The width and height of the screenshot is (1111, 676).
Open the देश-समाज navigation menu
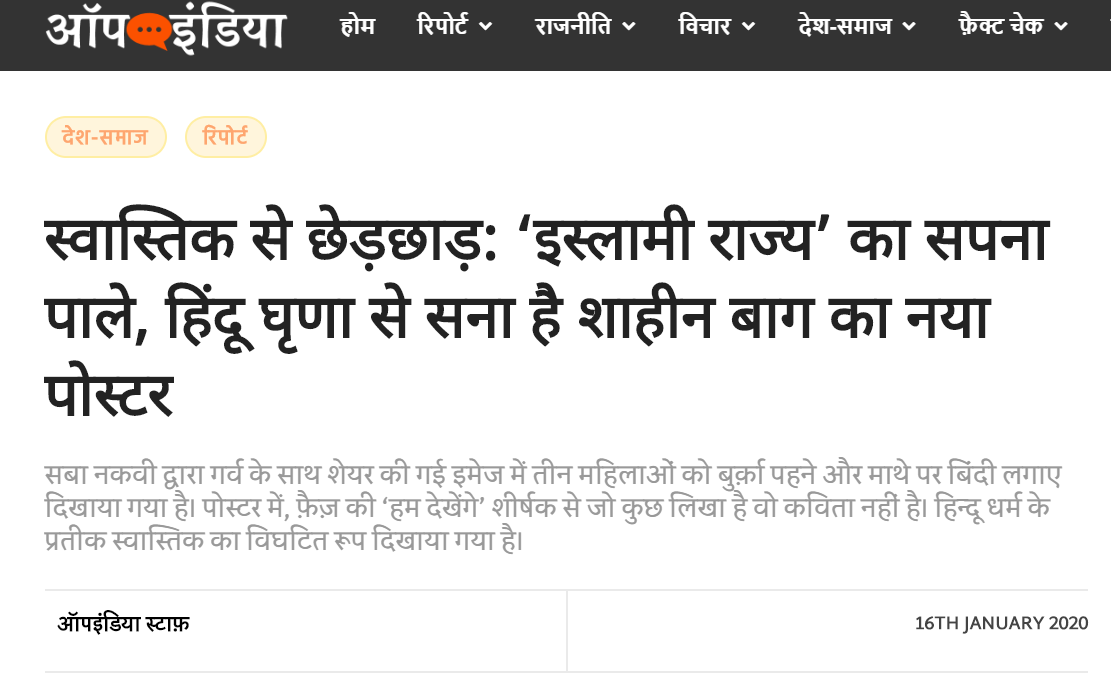pos(845,26)
